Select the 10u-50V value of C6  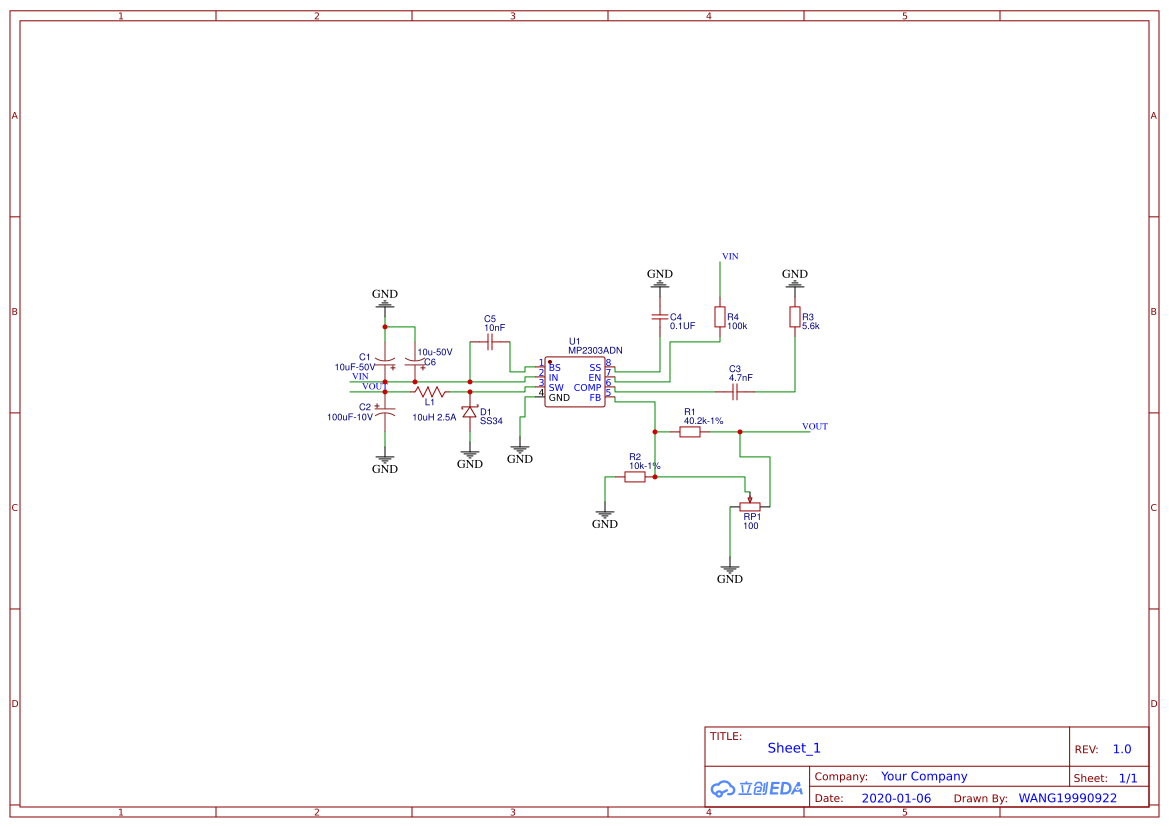tap(435, 353)
